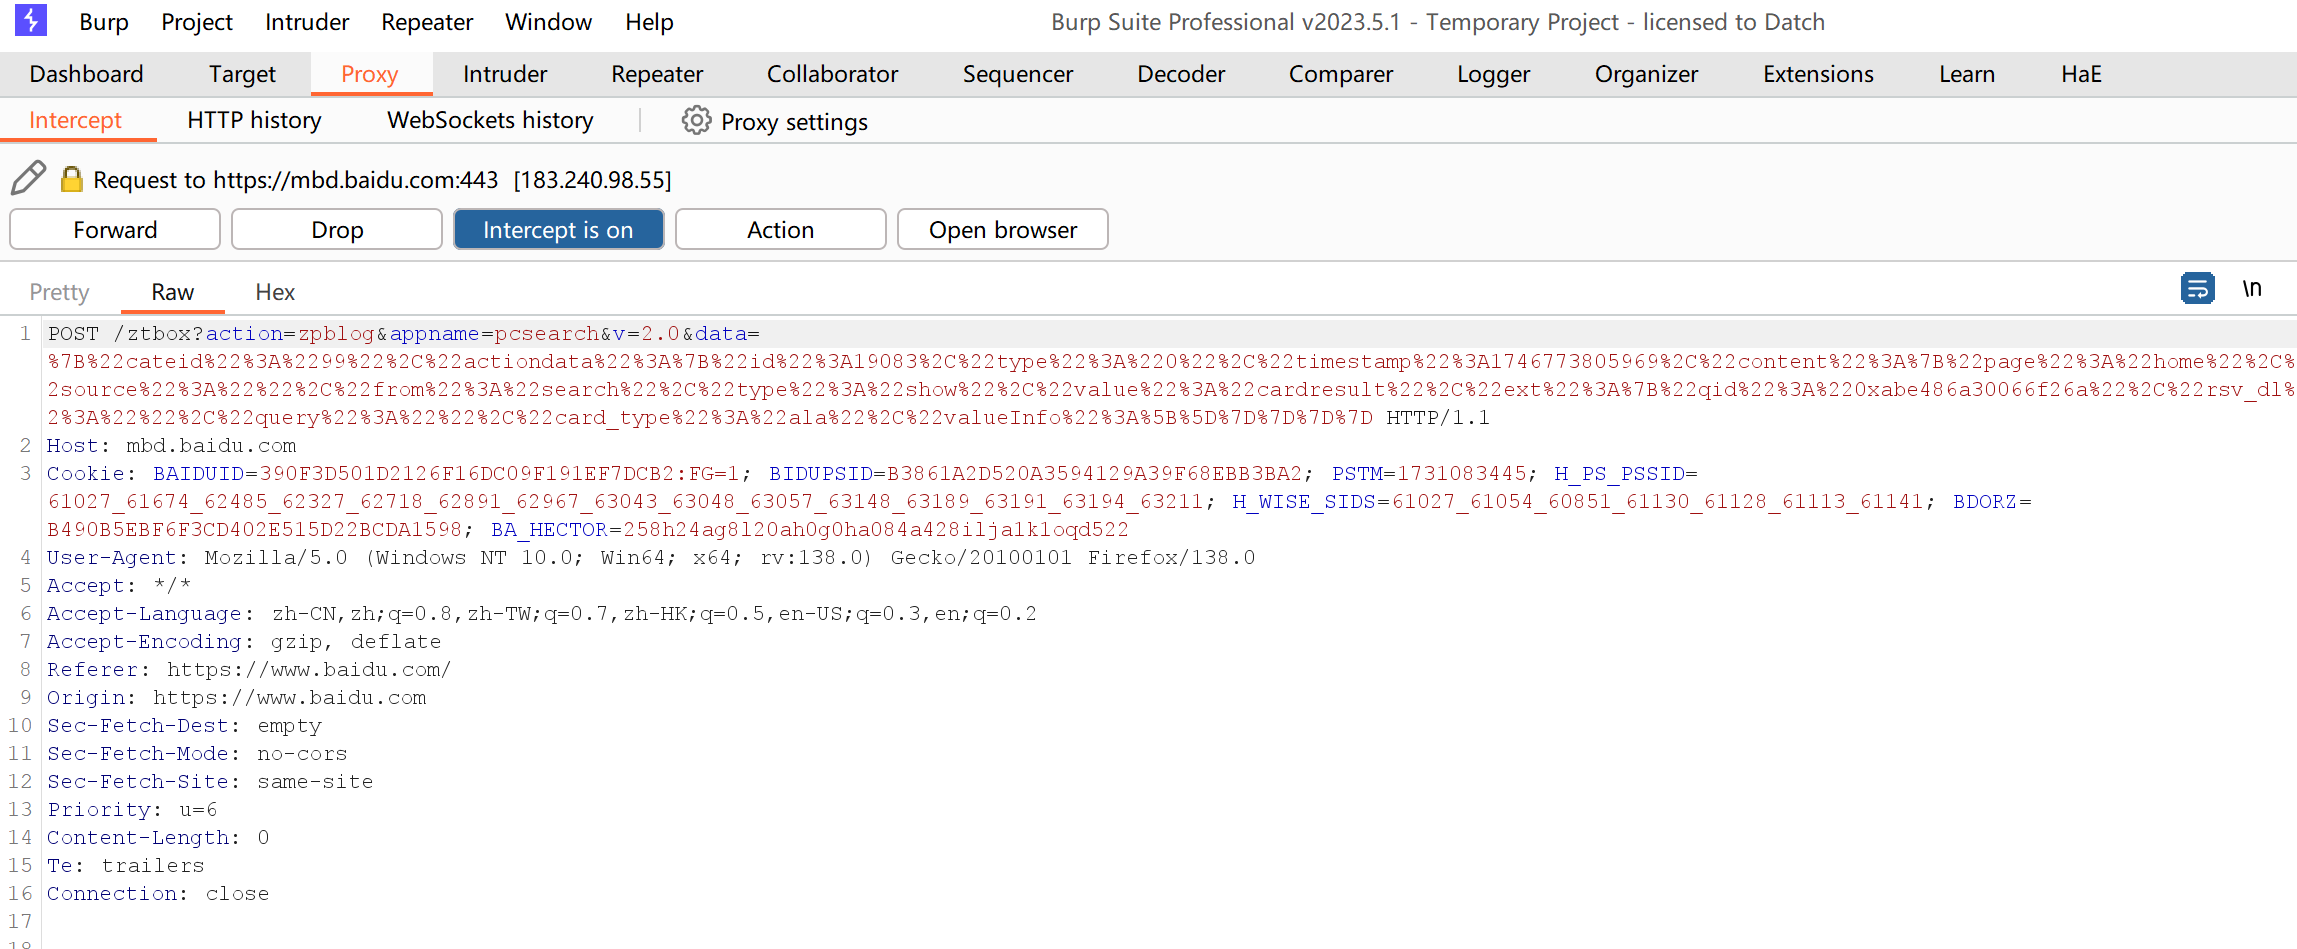Open Proxy settings gear icon
This screenshot has width=2297, height=949.
click(x=696, y=121)
